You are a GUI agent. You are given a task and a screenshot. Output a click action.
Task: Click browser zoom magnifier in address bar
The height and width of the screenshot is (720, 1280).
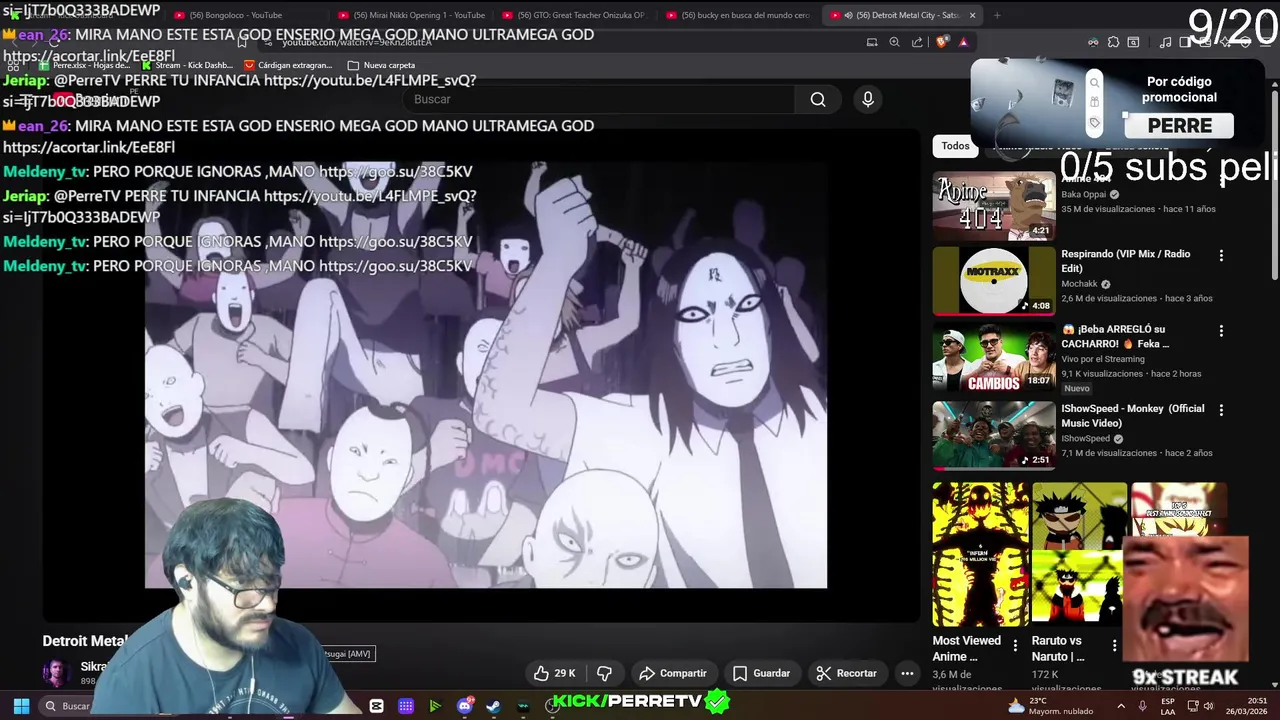(894, 42)
